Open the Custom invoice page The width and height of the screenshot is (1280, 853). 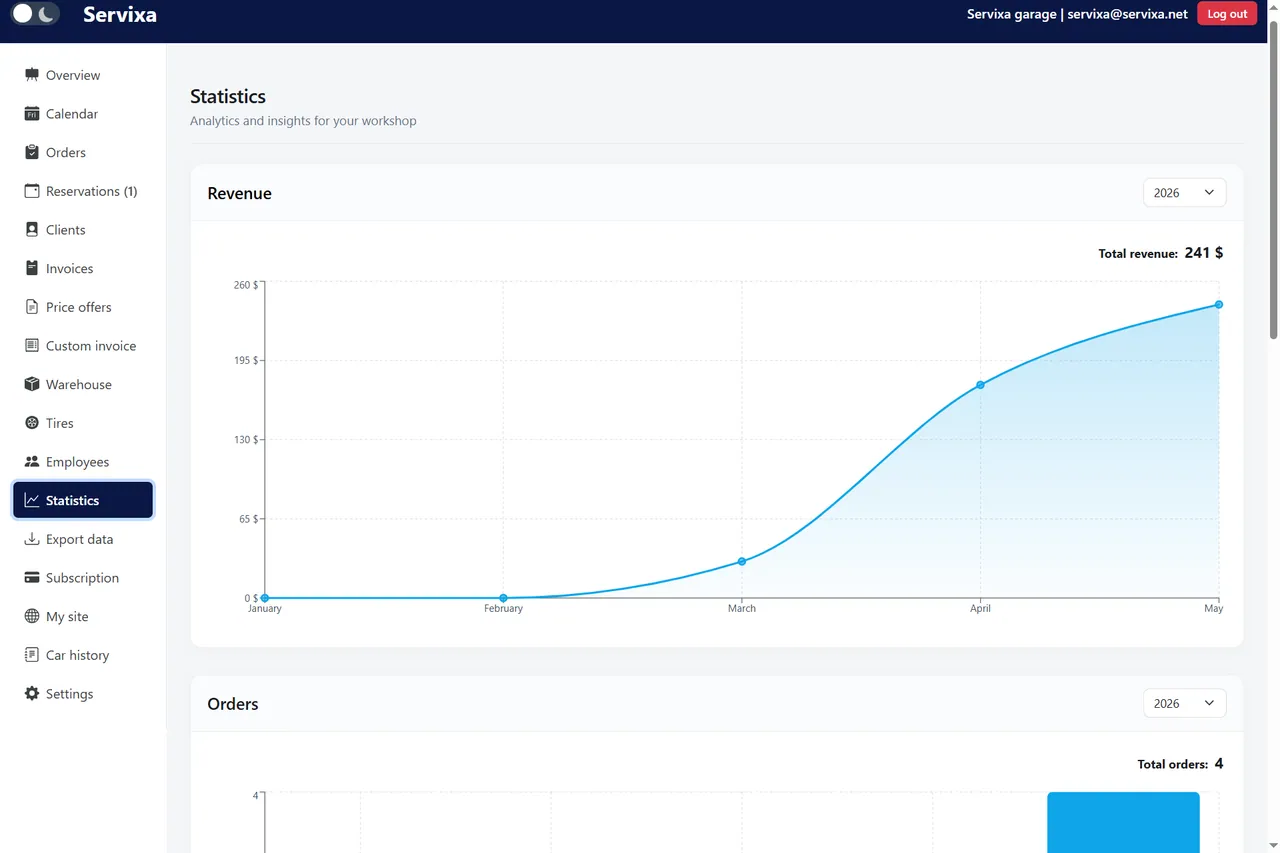coord(83,346)
